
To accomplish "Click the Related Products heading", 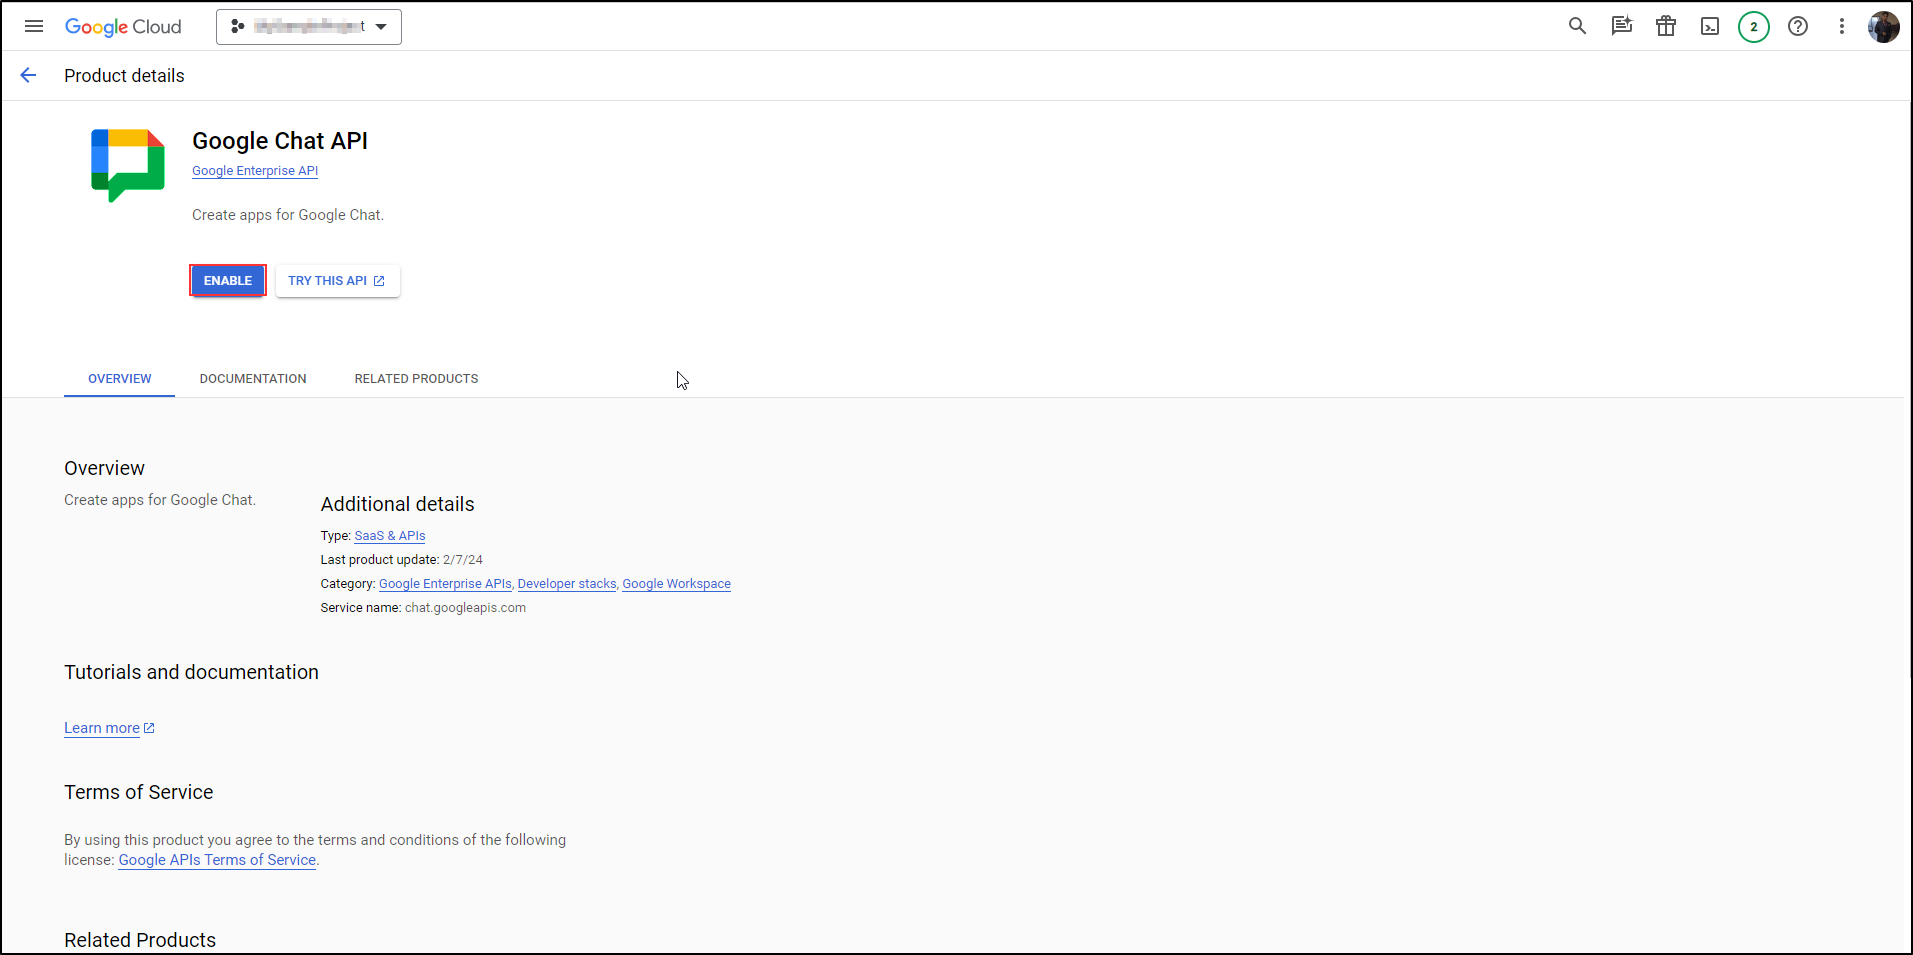I will point(140,940).
